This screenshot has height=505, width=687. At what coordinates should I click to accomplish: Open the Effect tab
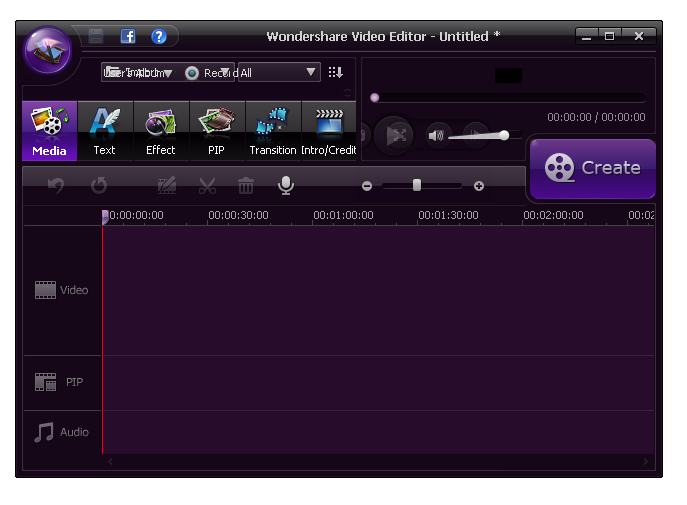pyautogui.click(x=161, y=131)
